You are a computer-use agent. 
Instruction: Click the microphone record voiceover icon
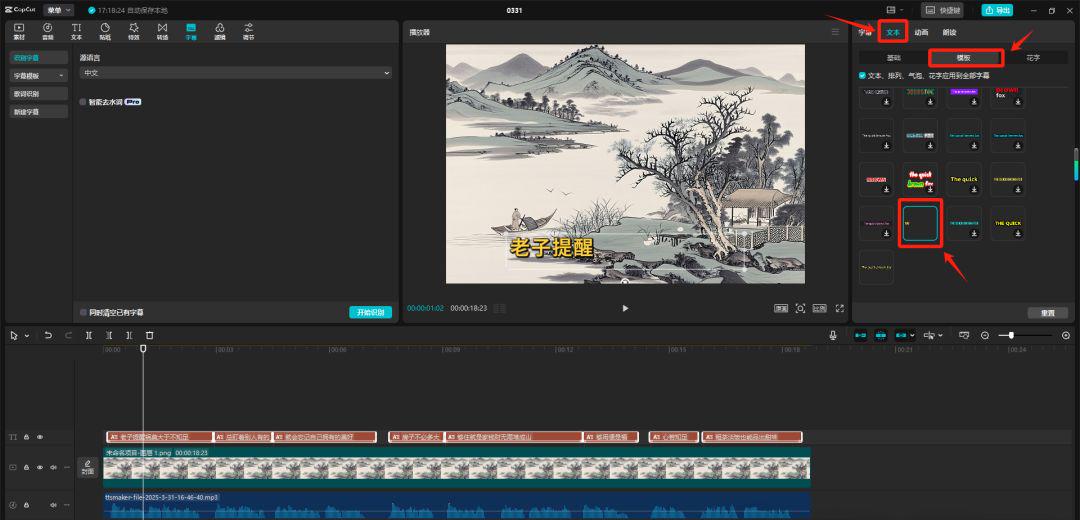(x=833, y=335)
